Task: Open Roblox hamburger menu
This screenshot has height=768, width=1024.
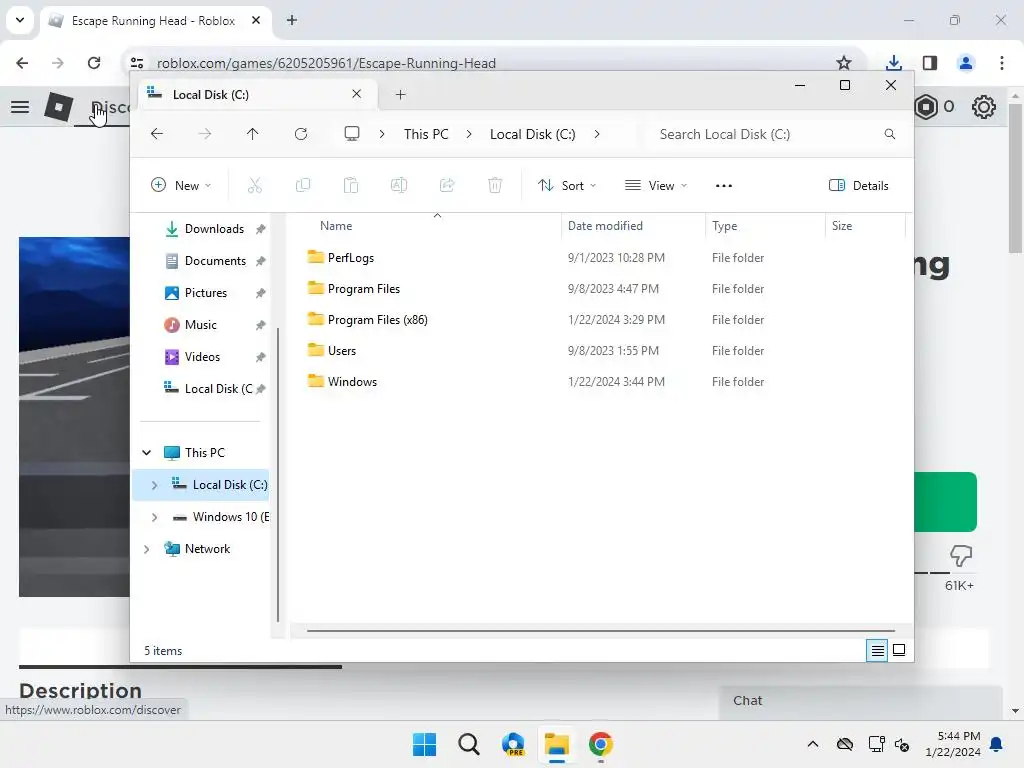Action: point(20,106)
